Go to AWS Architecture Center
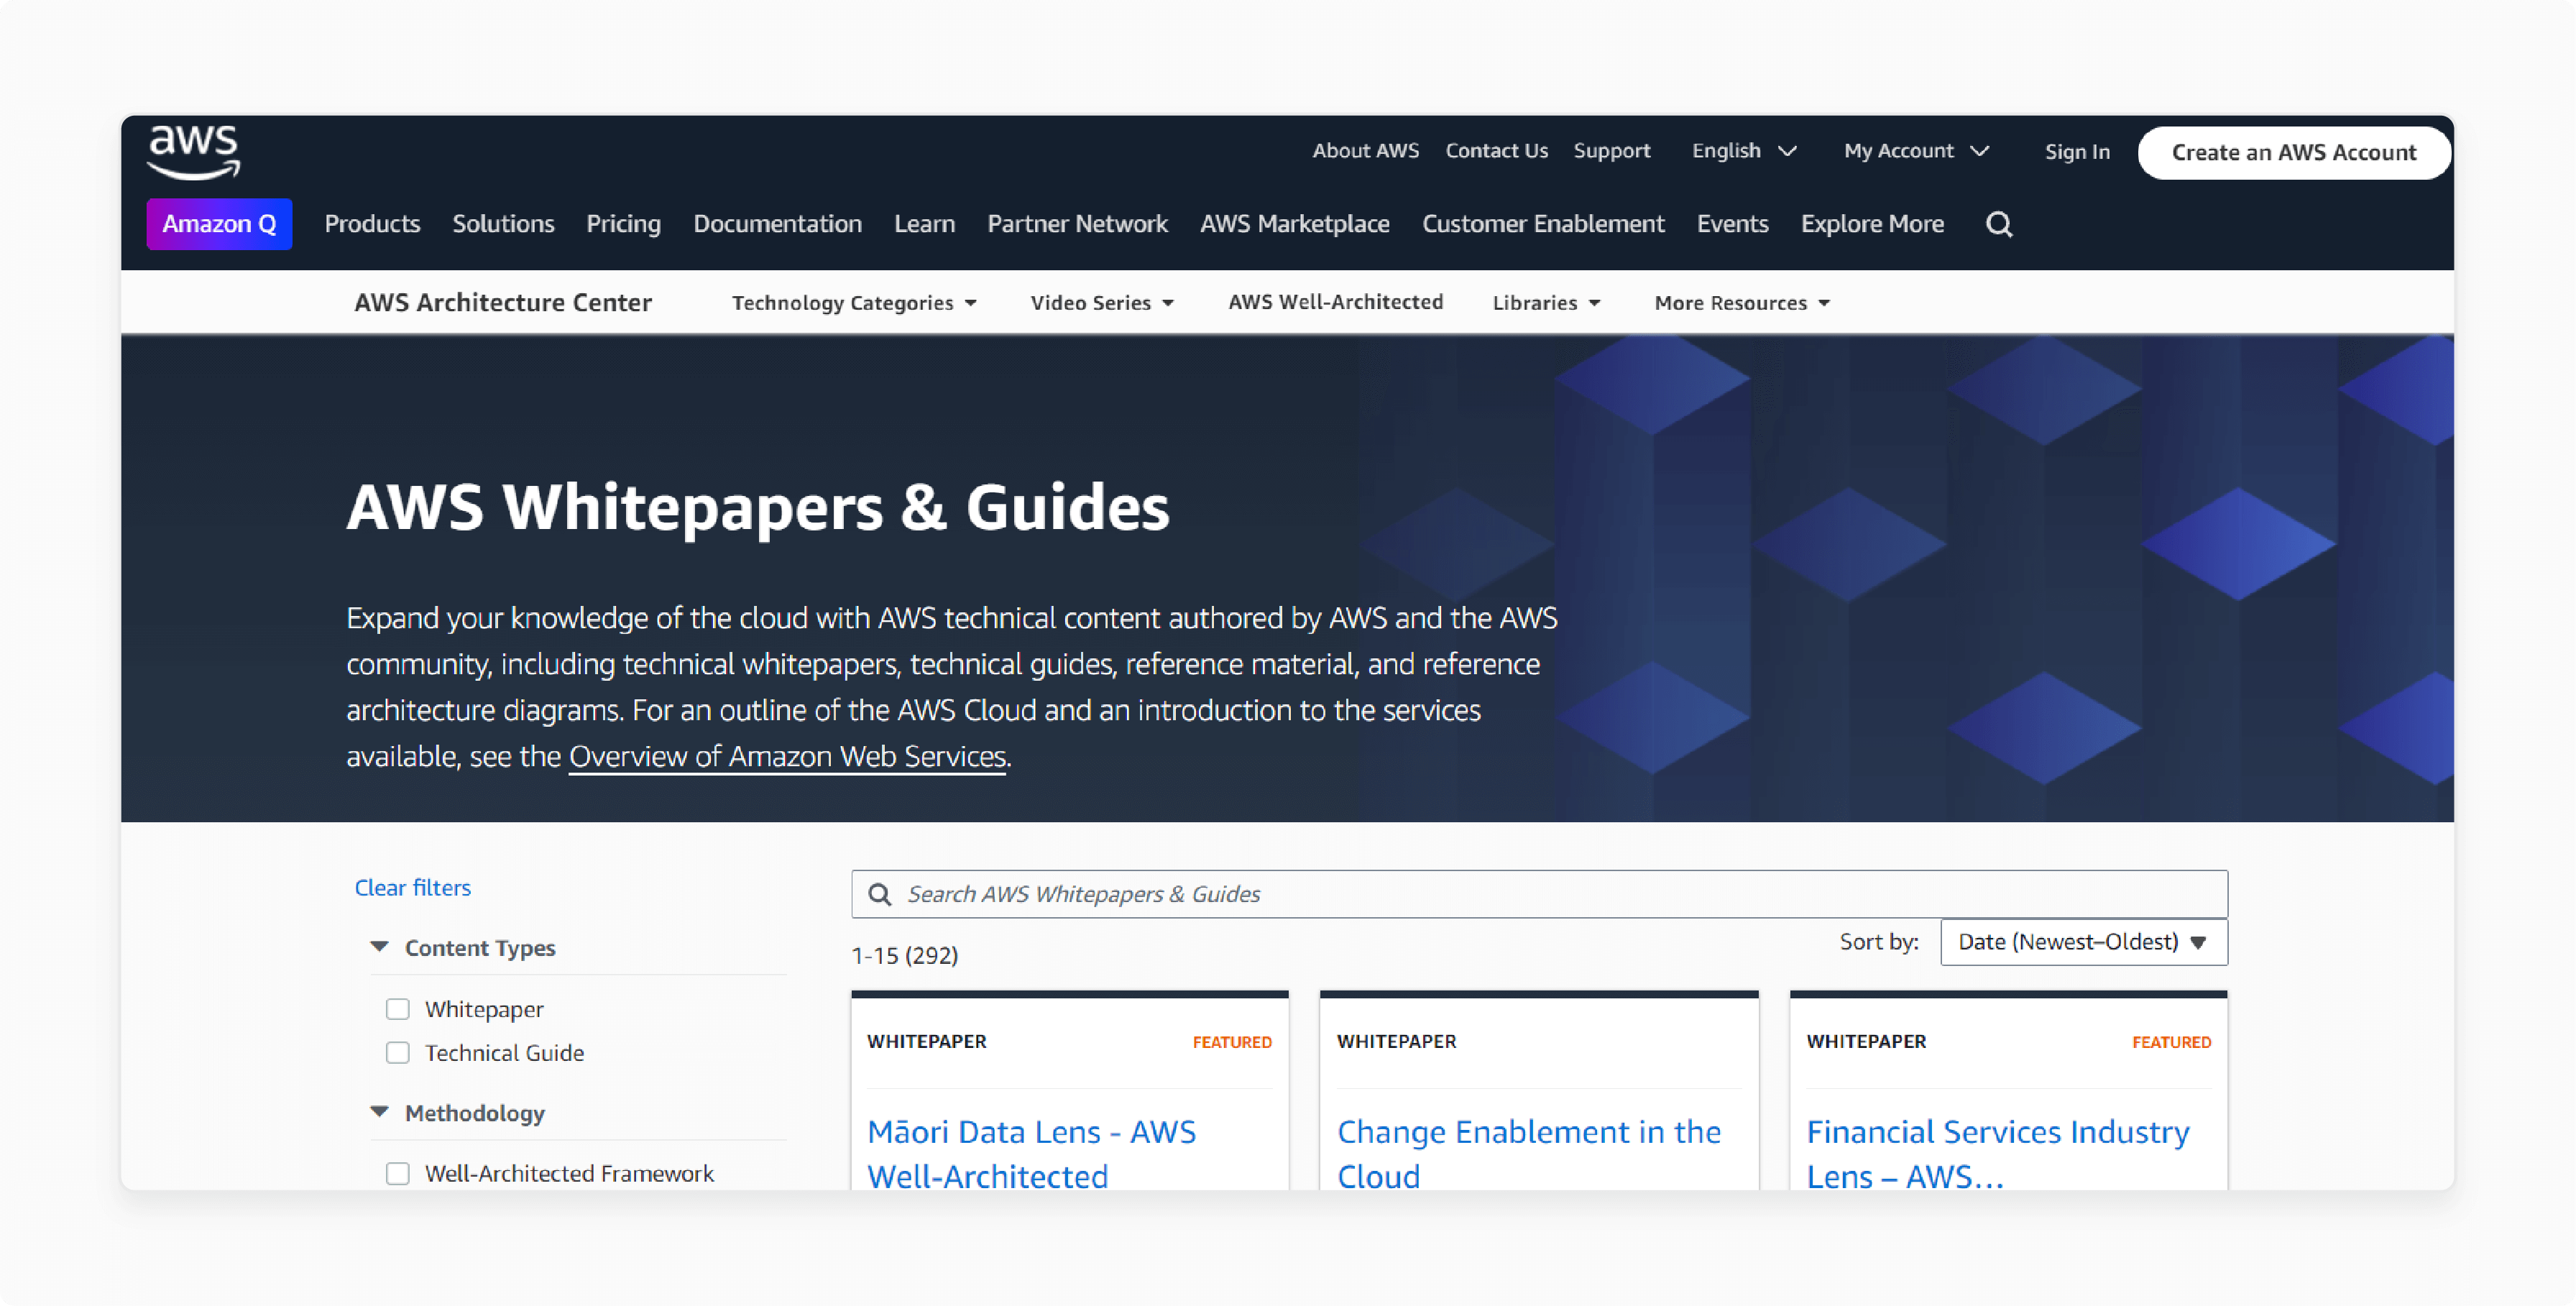The width and height of the screenshot is (2576, 1306). pos(503,302)
